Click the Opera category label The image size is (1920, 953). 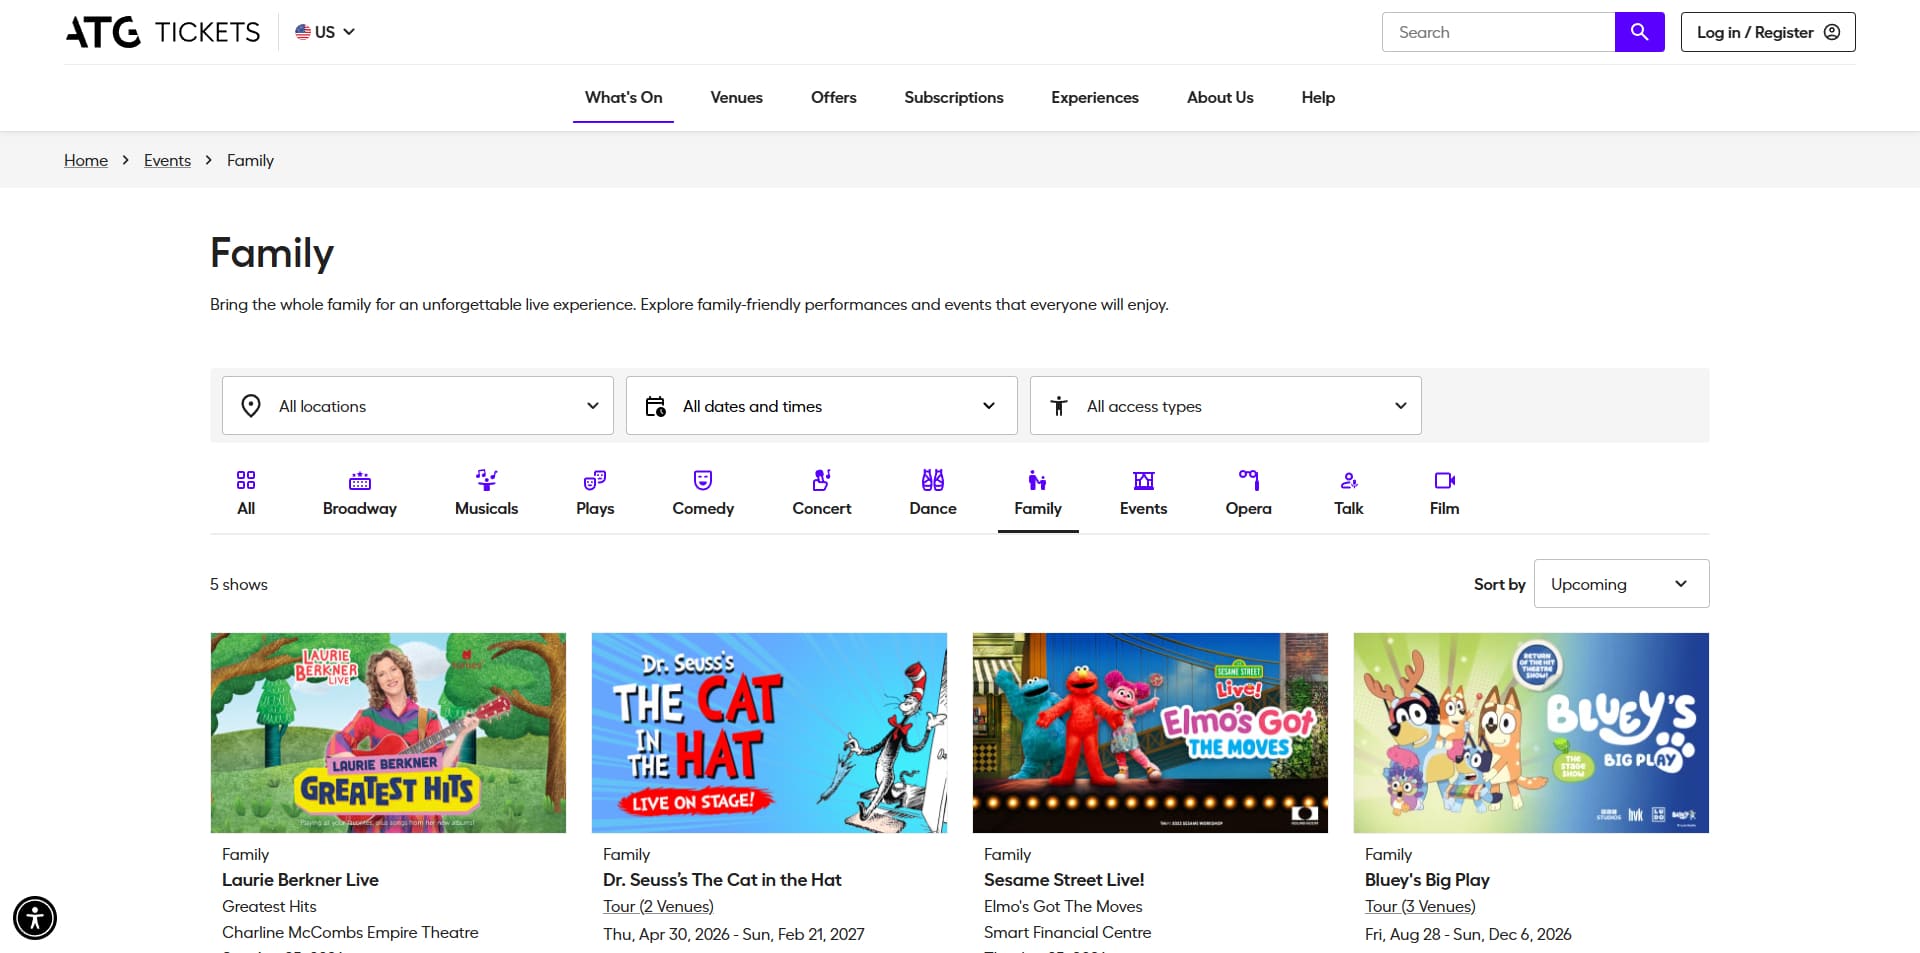point(1249,508)
